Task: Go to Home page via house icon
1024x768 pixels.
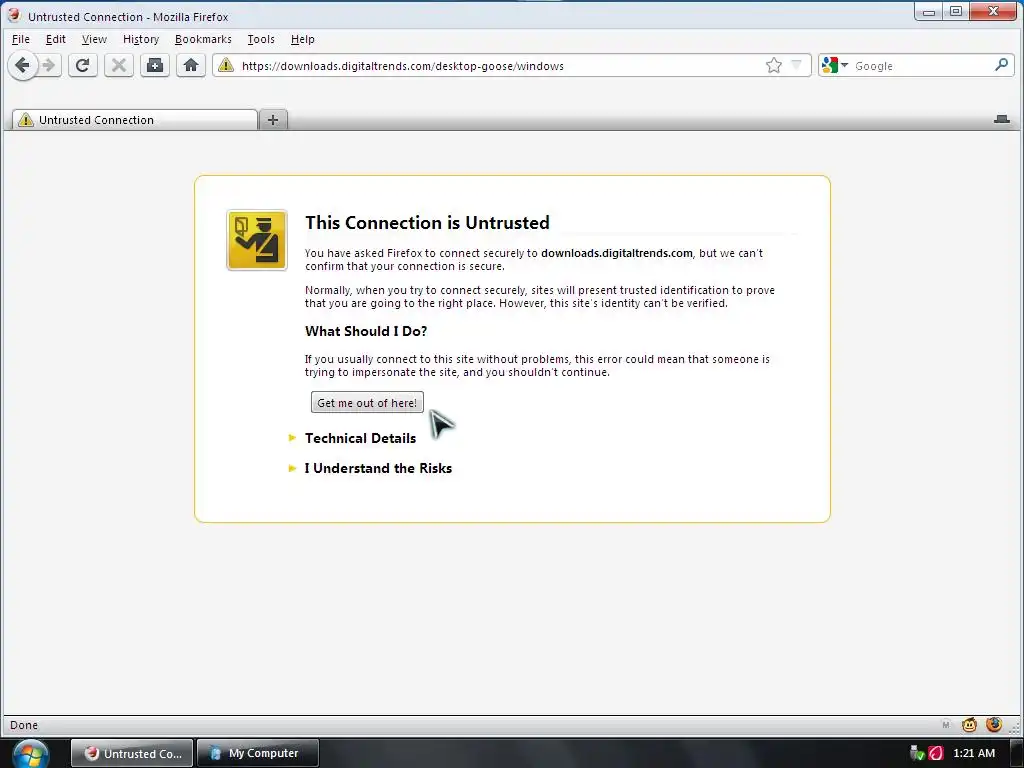Action: coord(191,65)
